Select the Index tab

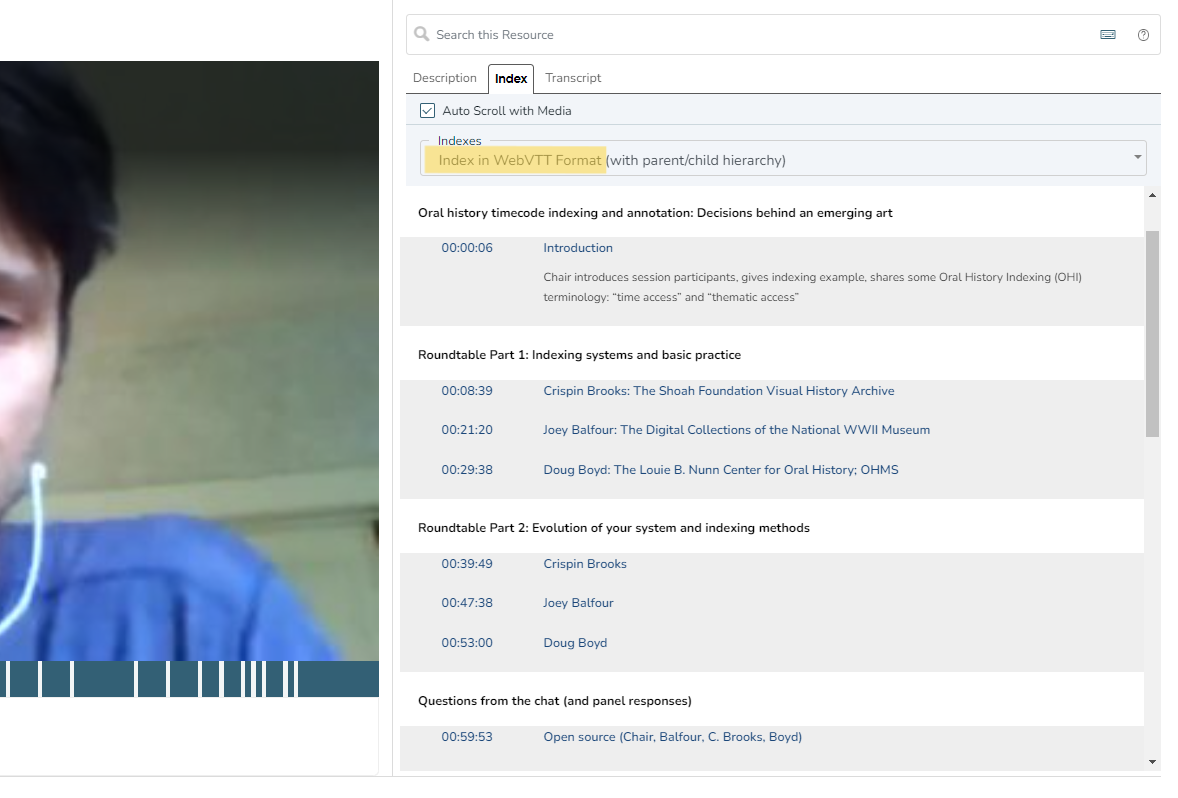point(511,78)
